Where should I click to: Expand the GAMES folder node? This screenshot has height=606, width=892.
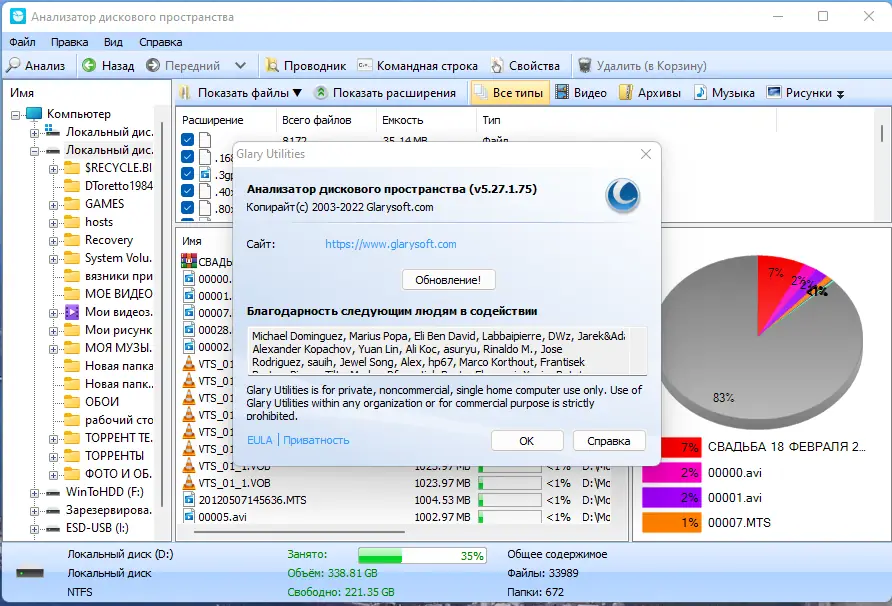pyautogui.click(x=53, y=205)
